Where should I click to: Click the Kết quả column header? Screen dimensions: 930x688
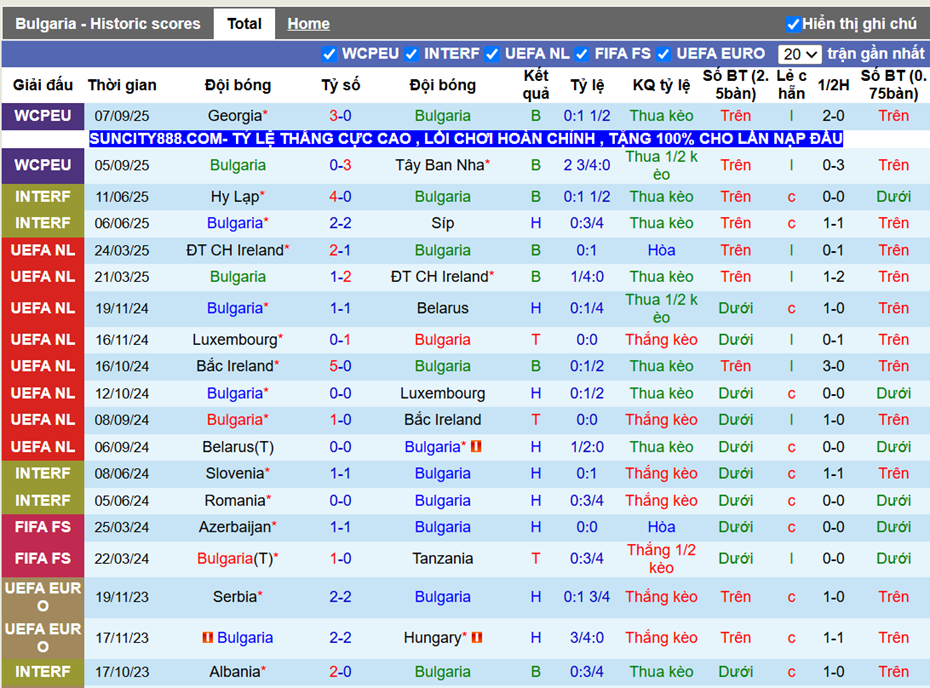536,85
